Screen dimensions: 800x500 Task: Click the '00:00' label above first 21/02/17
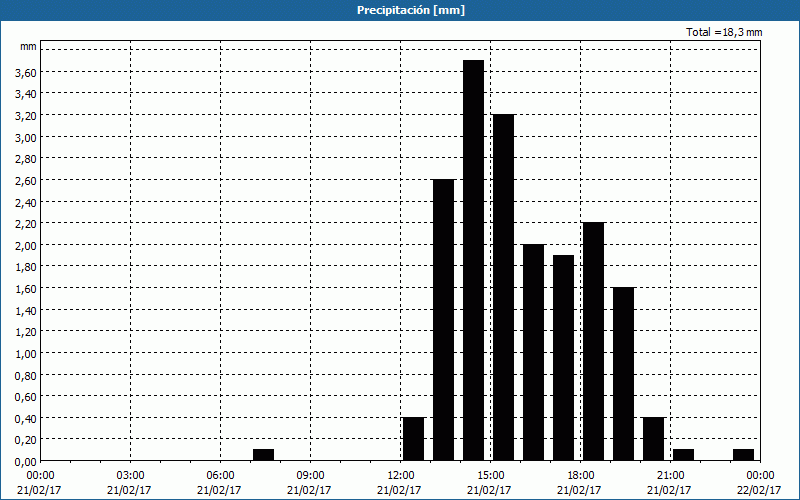40,476
